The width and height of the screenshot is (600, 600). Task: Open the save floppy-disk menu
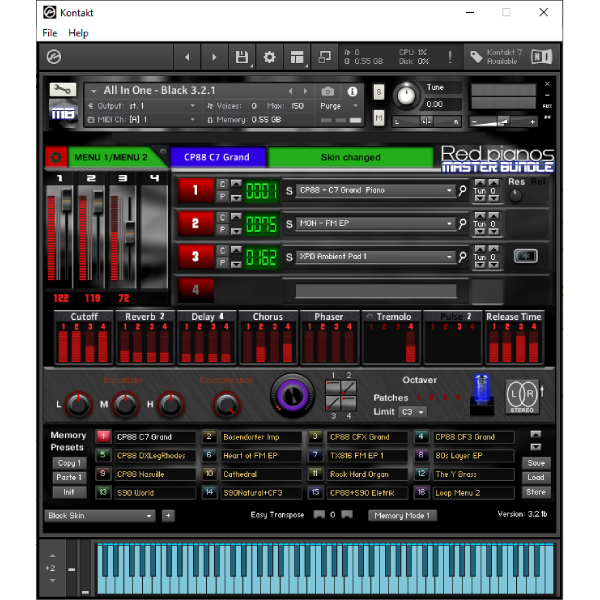(242, 57)
